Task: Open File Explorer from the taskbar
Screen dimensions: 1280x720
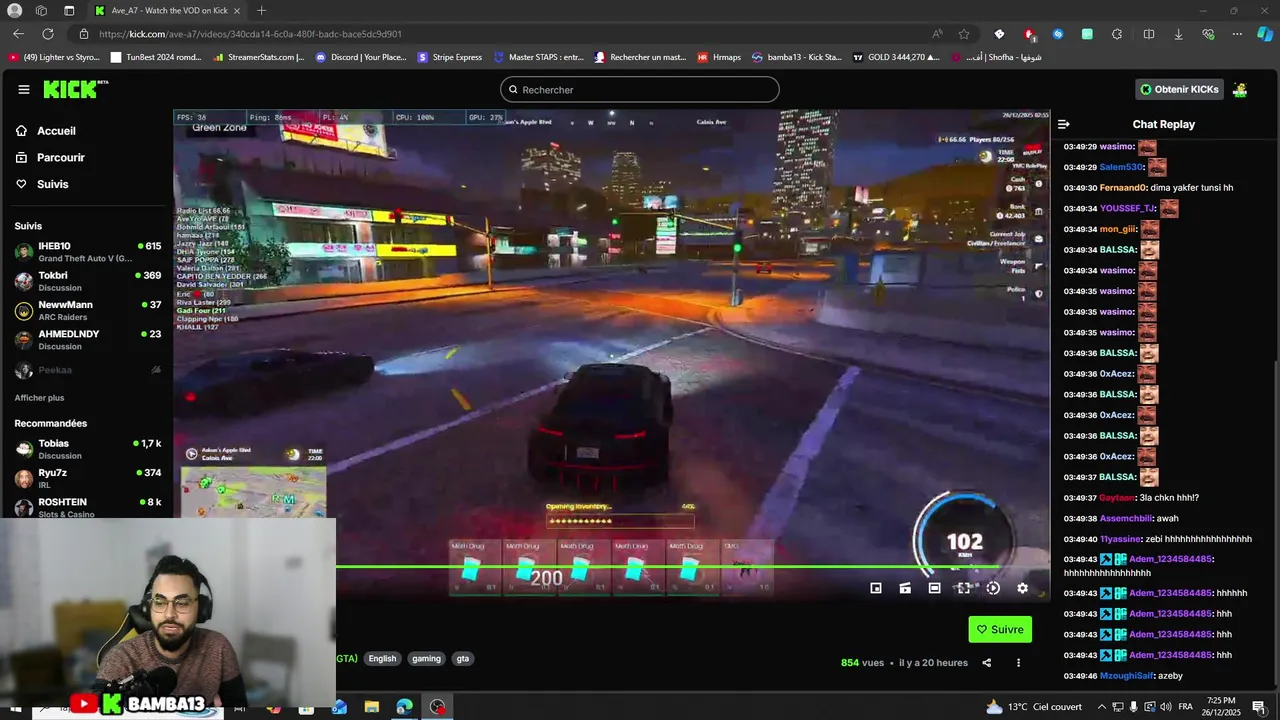Action: click(372, 707)
